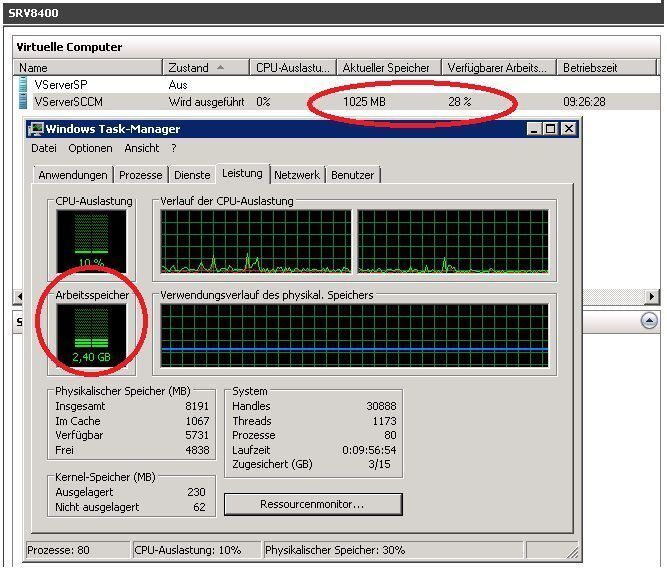Switch to the Dienste tab
This screenshot has width=667, height=584.
coord(192,175)
